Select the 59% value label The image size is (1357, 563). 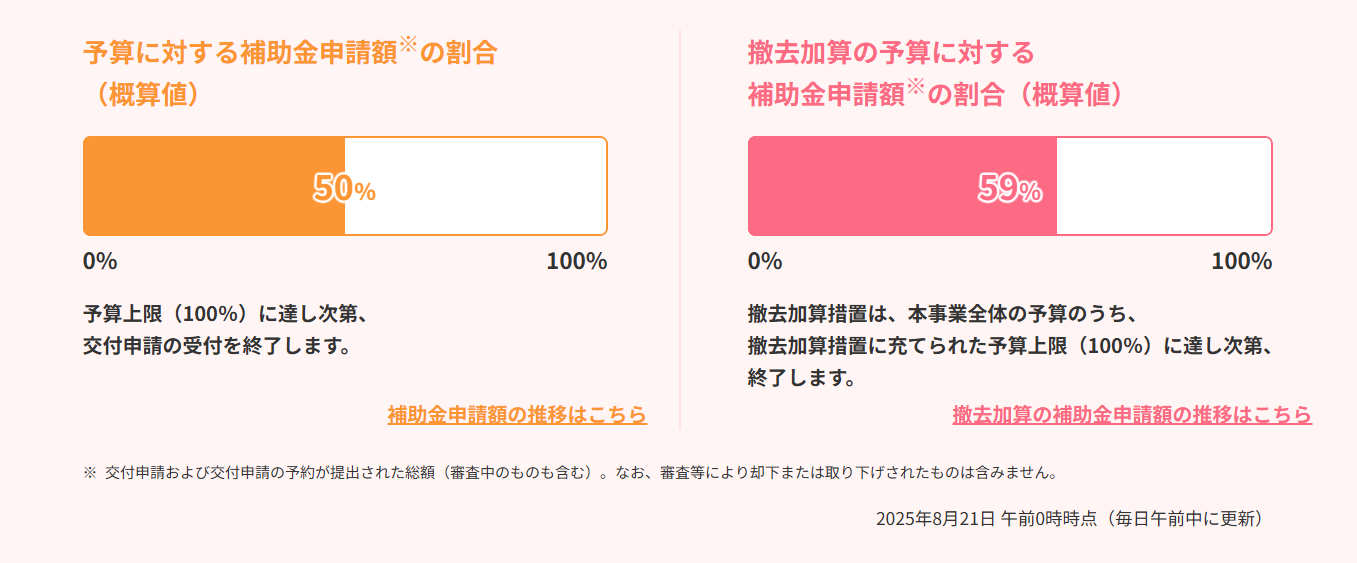[x=1009, y=188]
